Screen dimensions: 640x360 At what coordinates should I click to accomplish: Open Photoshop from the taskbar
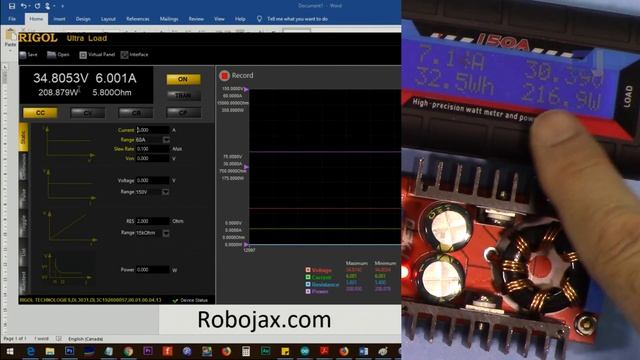pos(69,351)
